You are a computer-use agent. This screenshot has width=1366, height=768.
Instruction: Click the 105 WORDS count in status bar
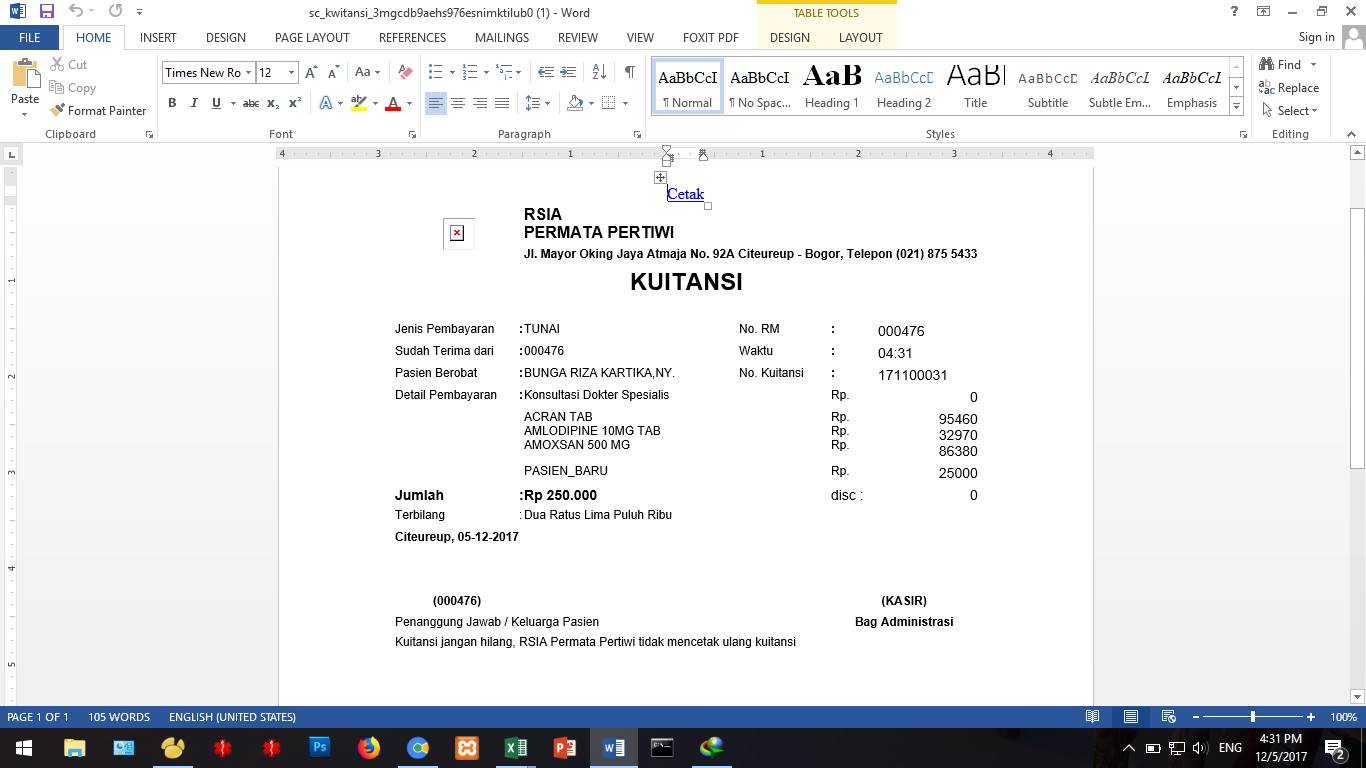click(x=118, y=717)
